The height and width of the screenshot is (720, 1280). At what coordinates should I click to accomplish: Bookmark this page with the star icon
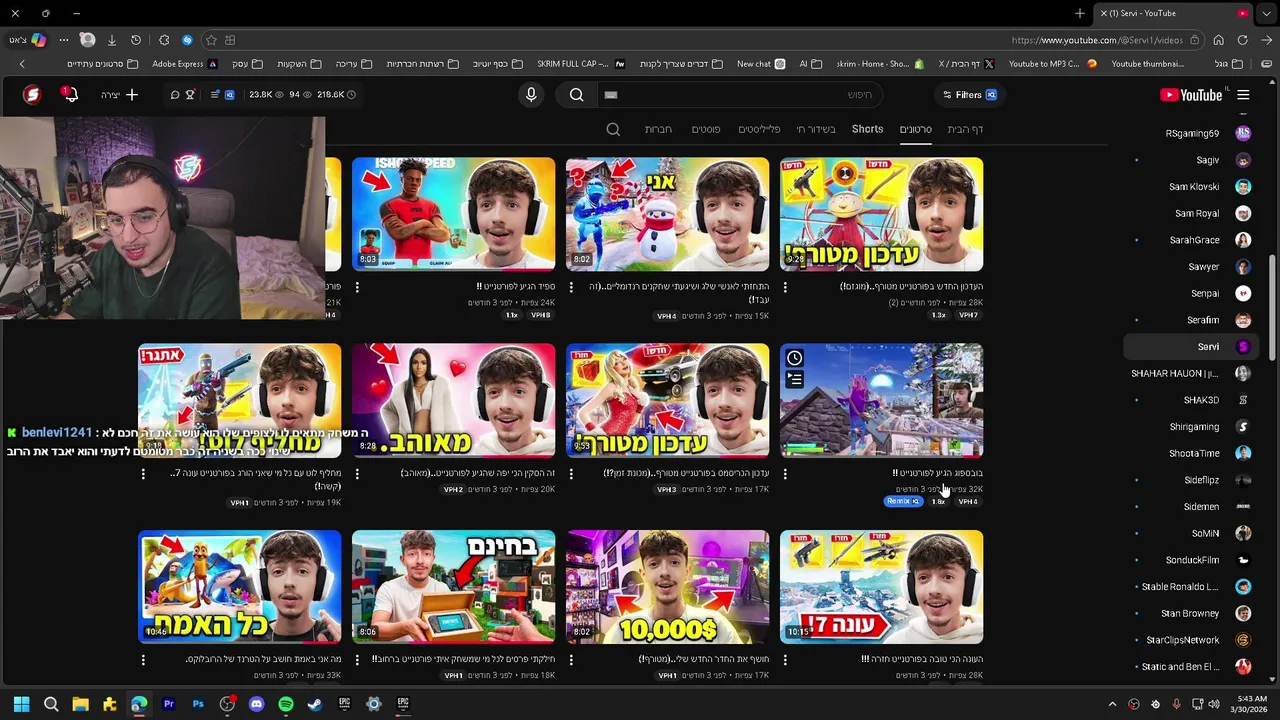coord(211,40)
